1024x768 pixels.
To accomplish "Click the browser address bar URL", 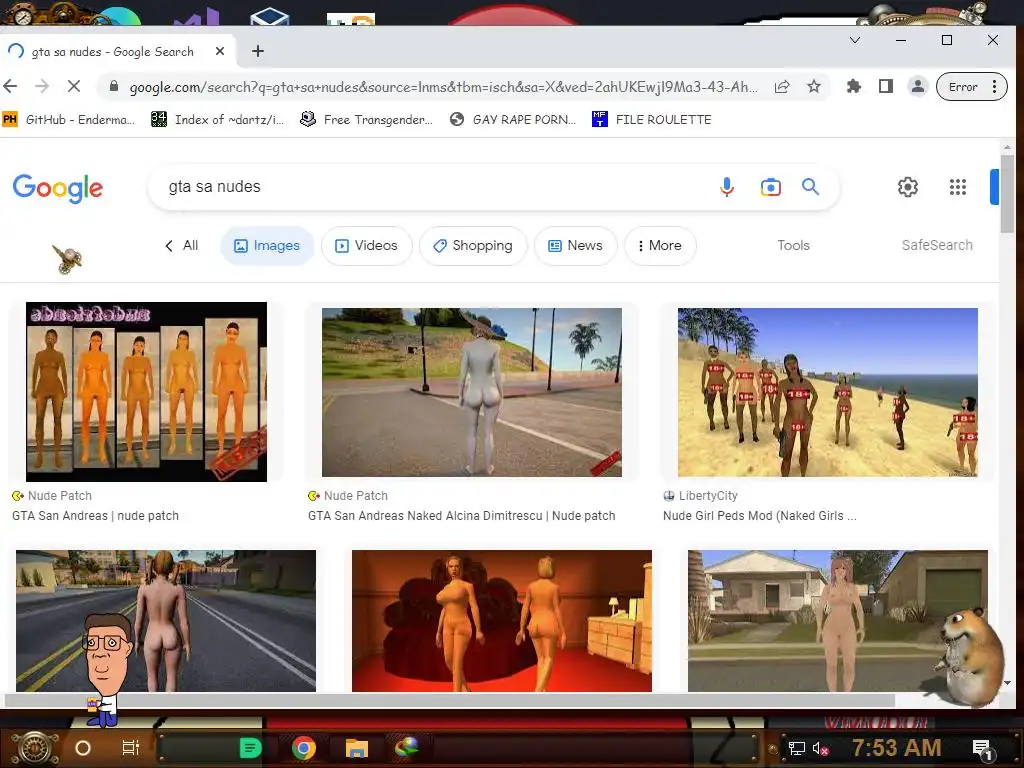I will click(x=443, y=87).
